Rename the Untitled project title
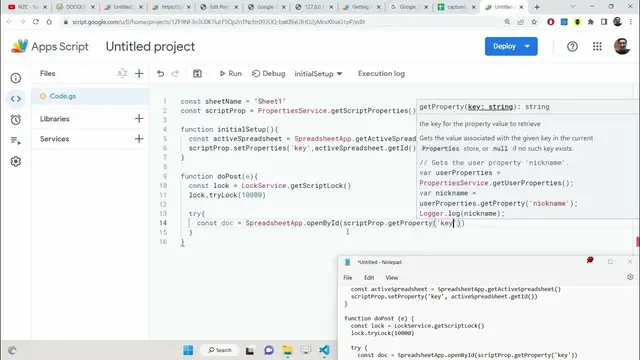Viewport: 640px width, 360px height. [x=150, y=47]
